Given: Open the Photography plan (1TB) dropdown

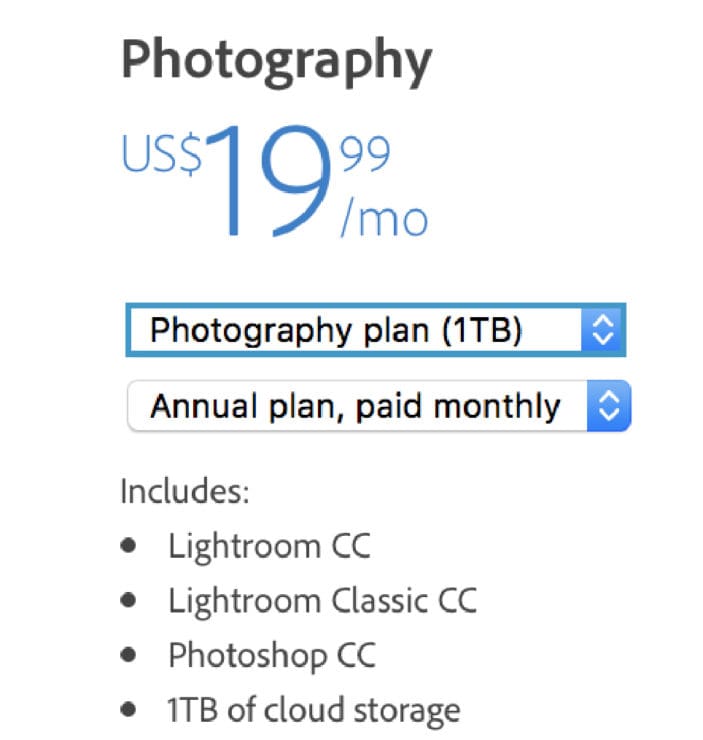Looking at the screenshot, I should 376,330.
